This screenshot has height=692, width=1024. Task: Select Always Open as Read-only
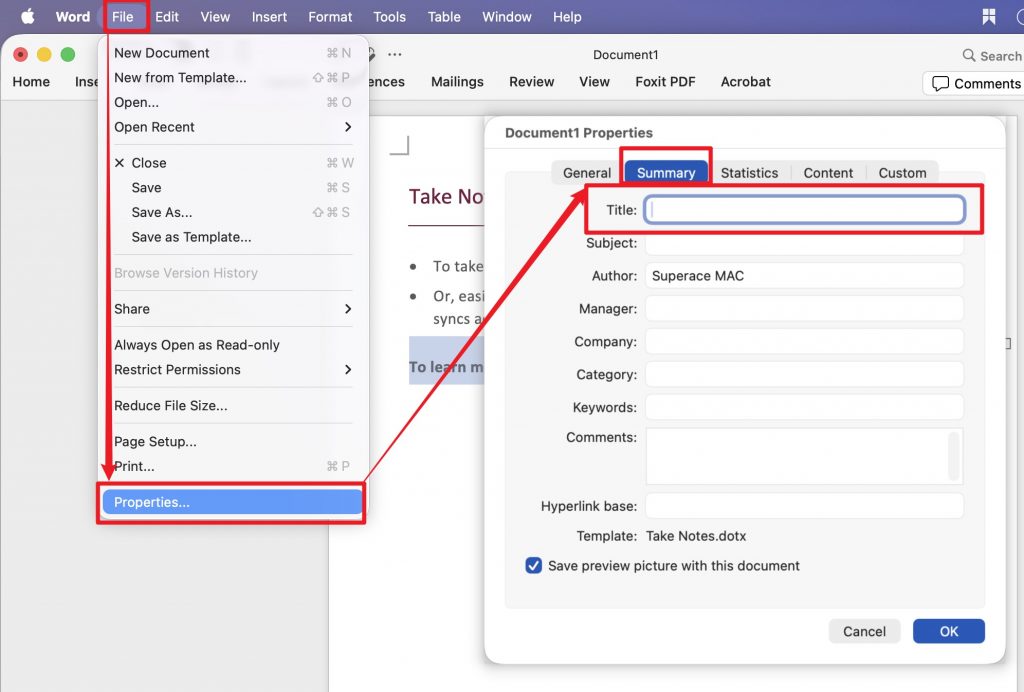point(232,345)
